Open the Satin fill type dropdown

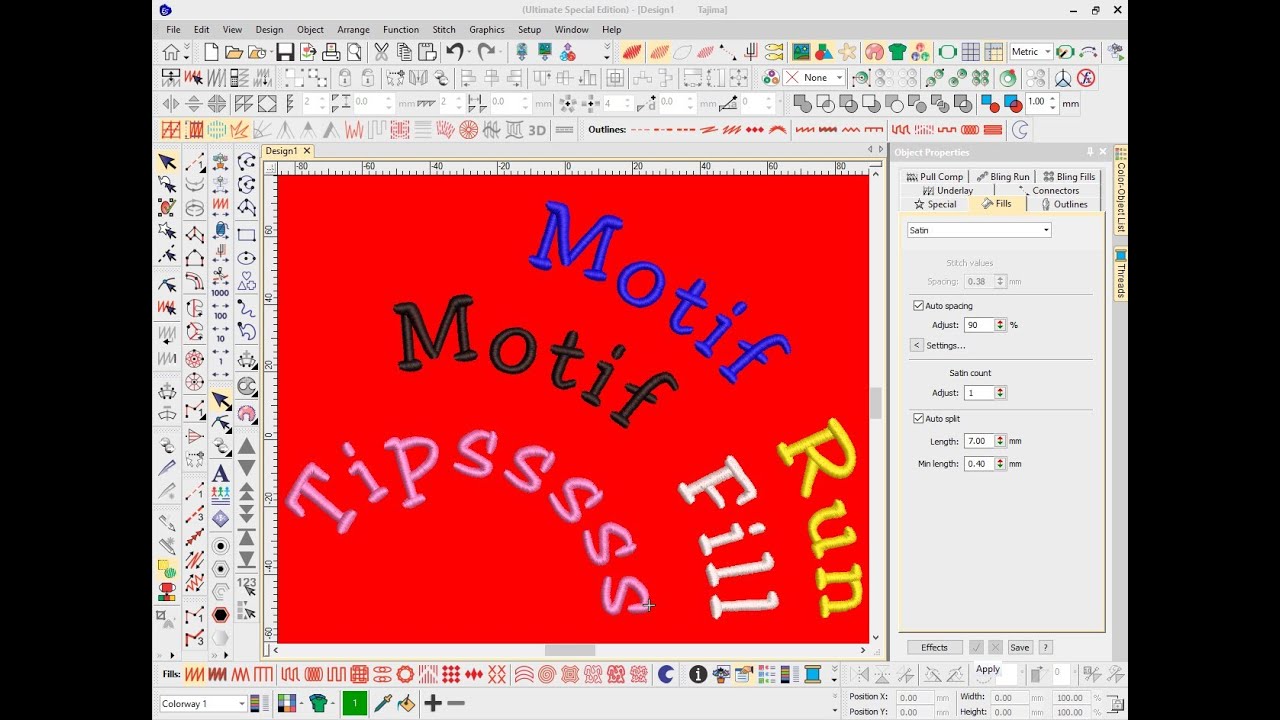979,230
